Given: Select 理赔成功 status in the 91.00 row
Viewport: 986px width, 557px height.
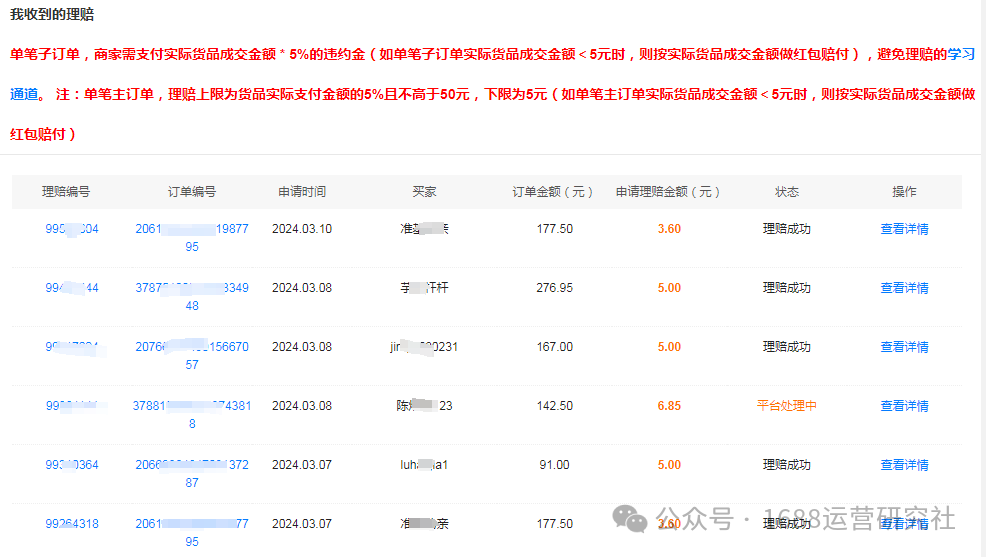Looking at the screenshot, I should 787,465.
